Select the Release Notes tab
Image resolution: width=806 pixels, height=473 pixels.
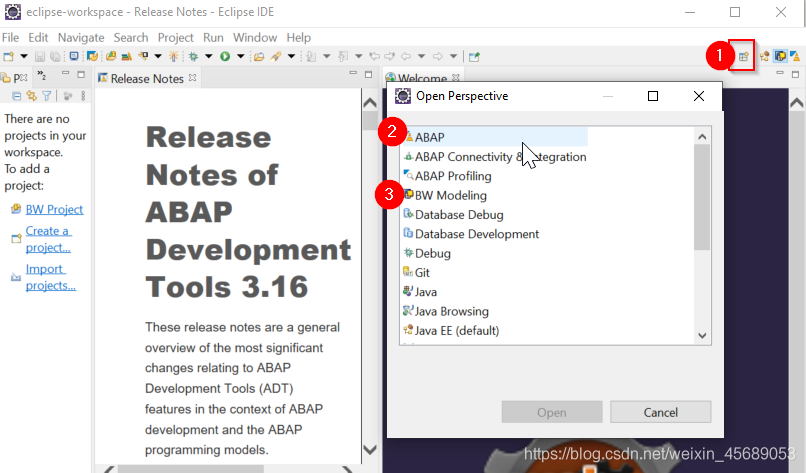147,79
